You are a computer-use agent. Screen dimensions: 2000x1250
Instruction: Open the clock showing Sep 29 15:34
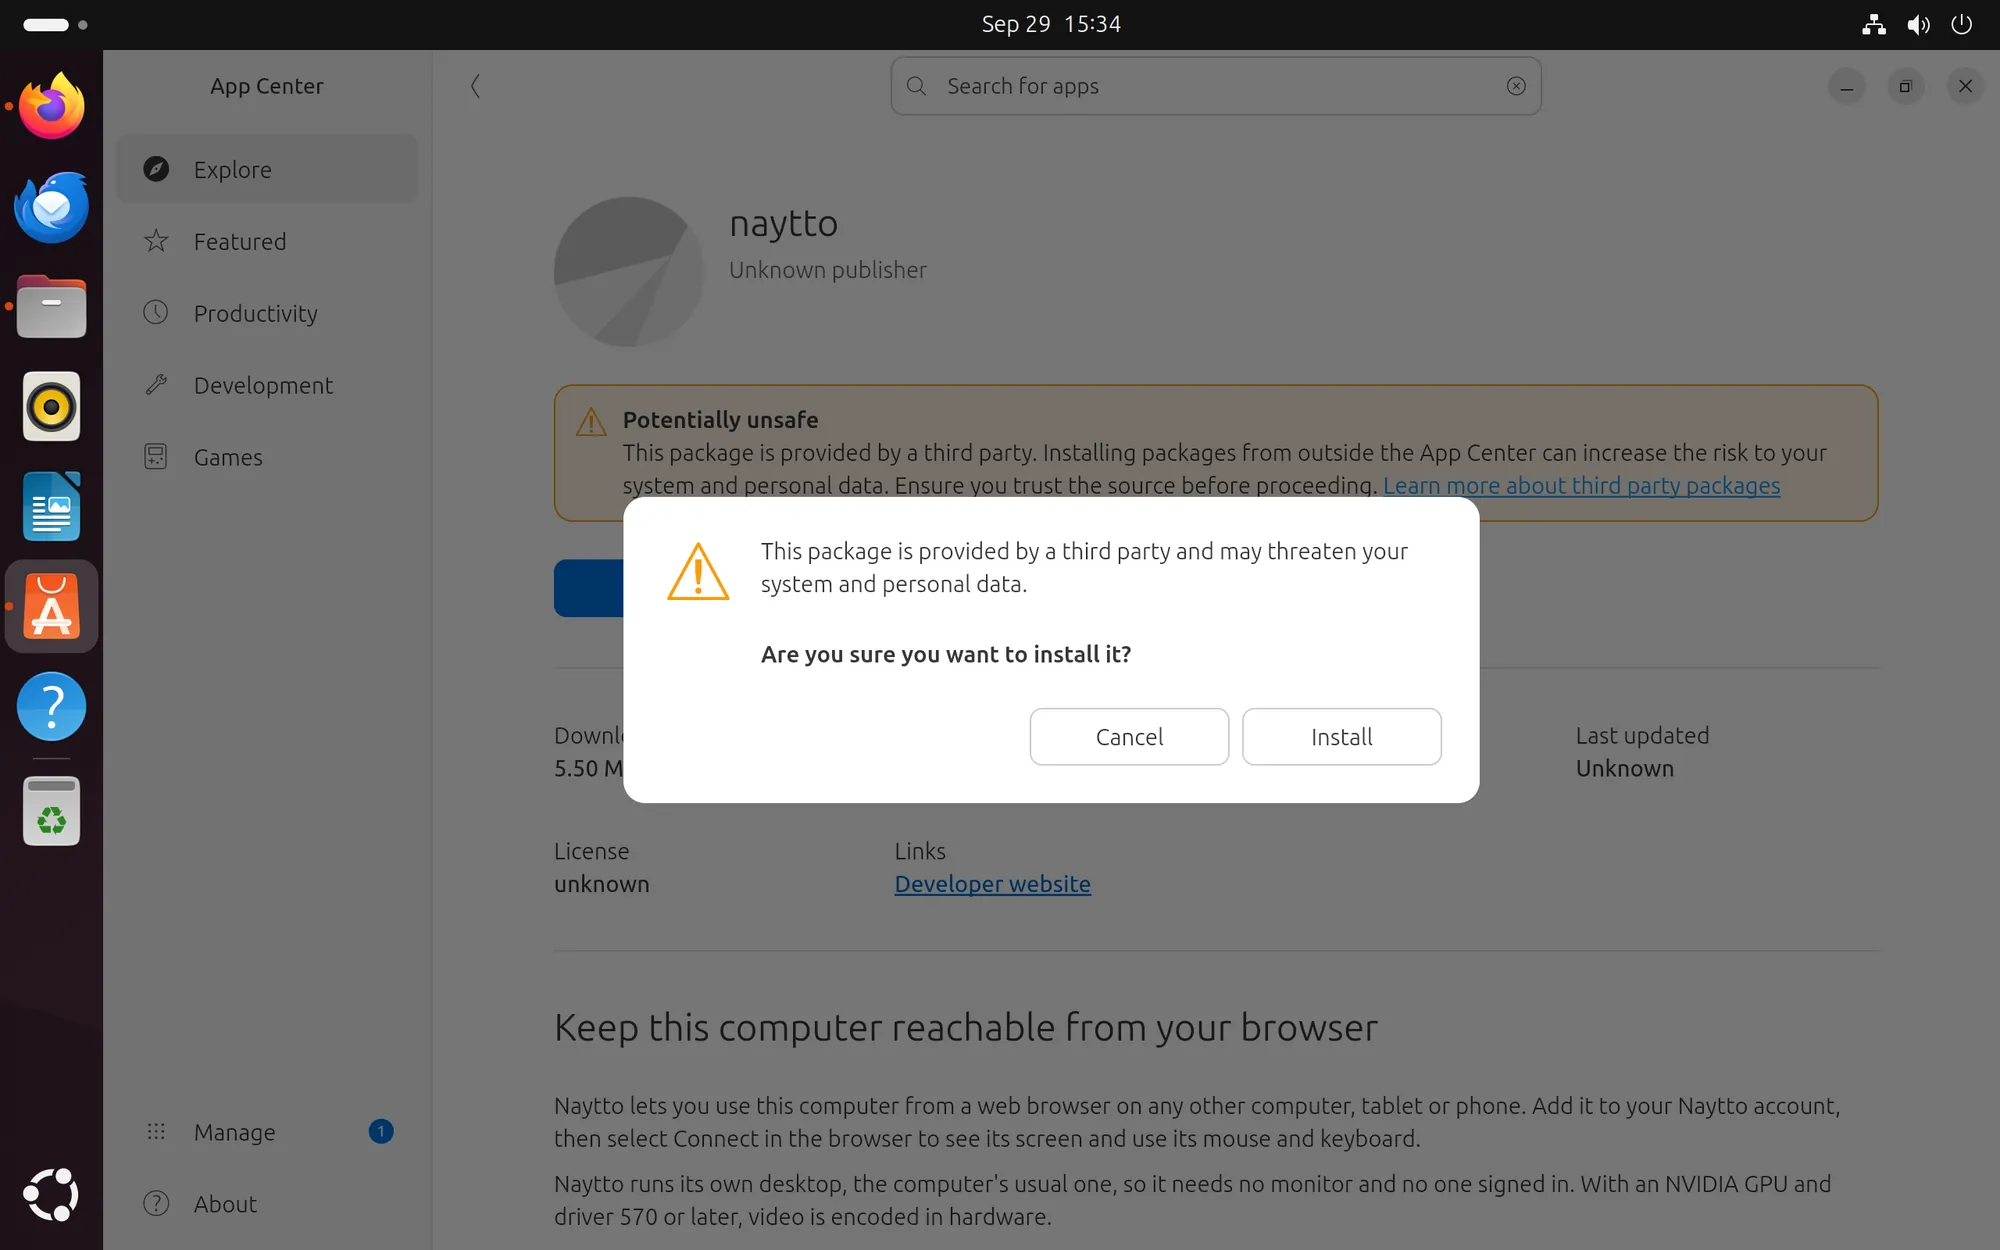(1051, 24)
